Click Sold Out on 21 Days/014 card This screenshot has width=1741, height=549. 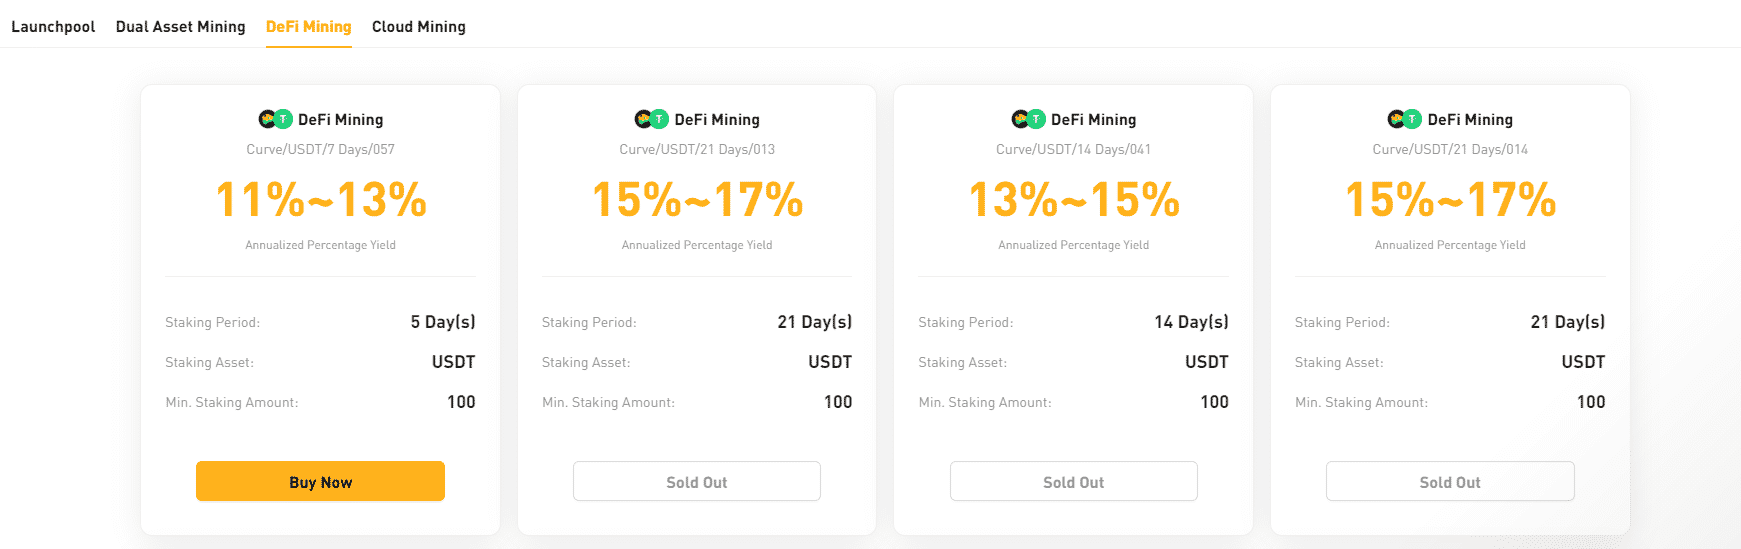pyautogui.click(x=1450, y=482)
